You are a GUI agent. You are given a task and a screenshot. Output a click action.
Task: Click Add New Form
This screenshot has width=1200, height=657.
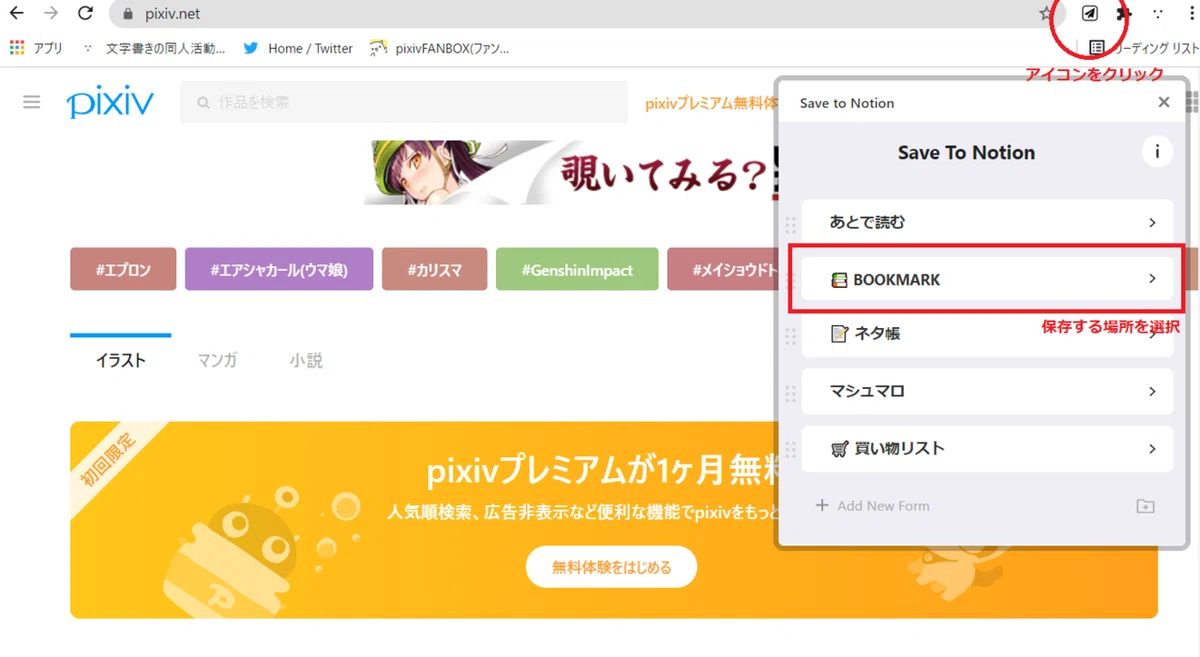(x=873, y=506)
